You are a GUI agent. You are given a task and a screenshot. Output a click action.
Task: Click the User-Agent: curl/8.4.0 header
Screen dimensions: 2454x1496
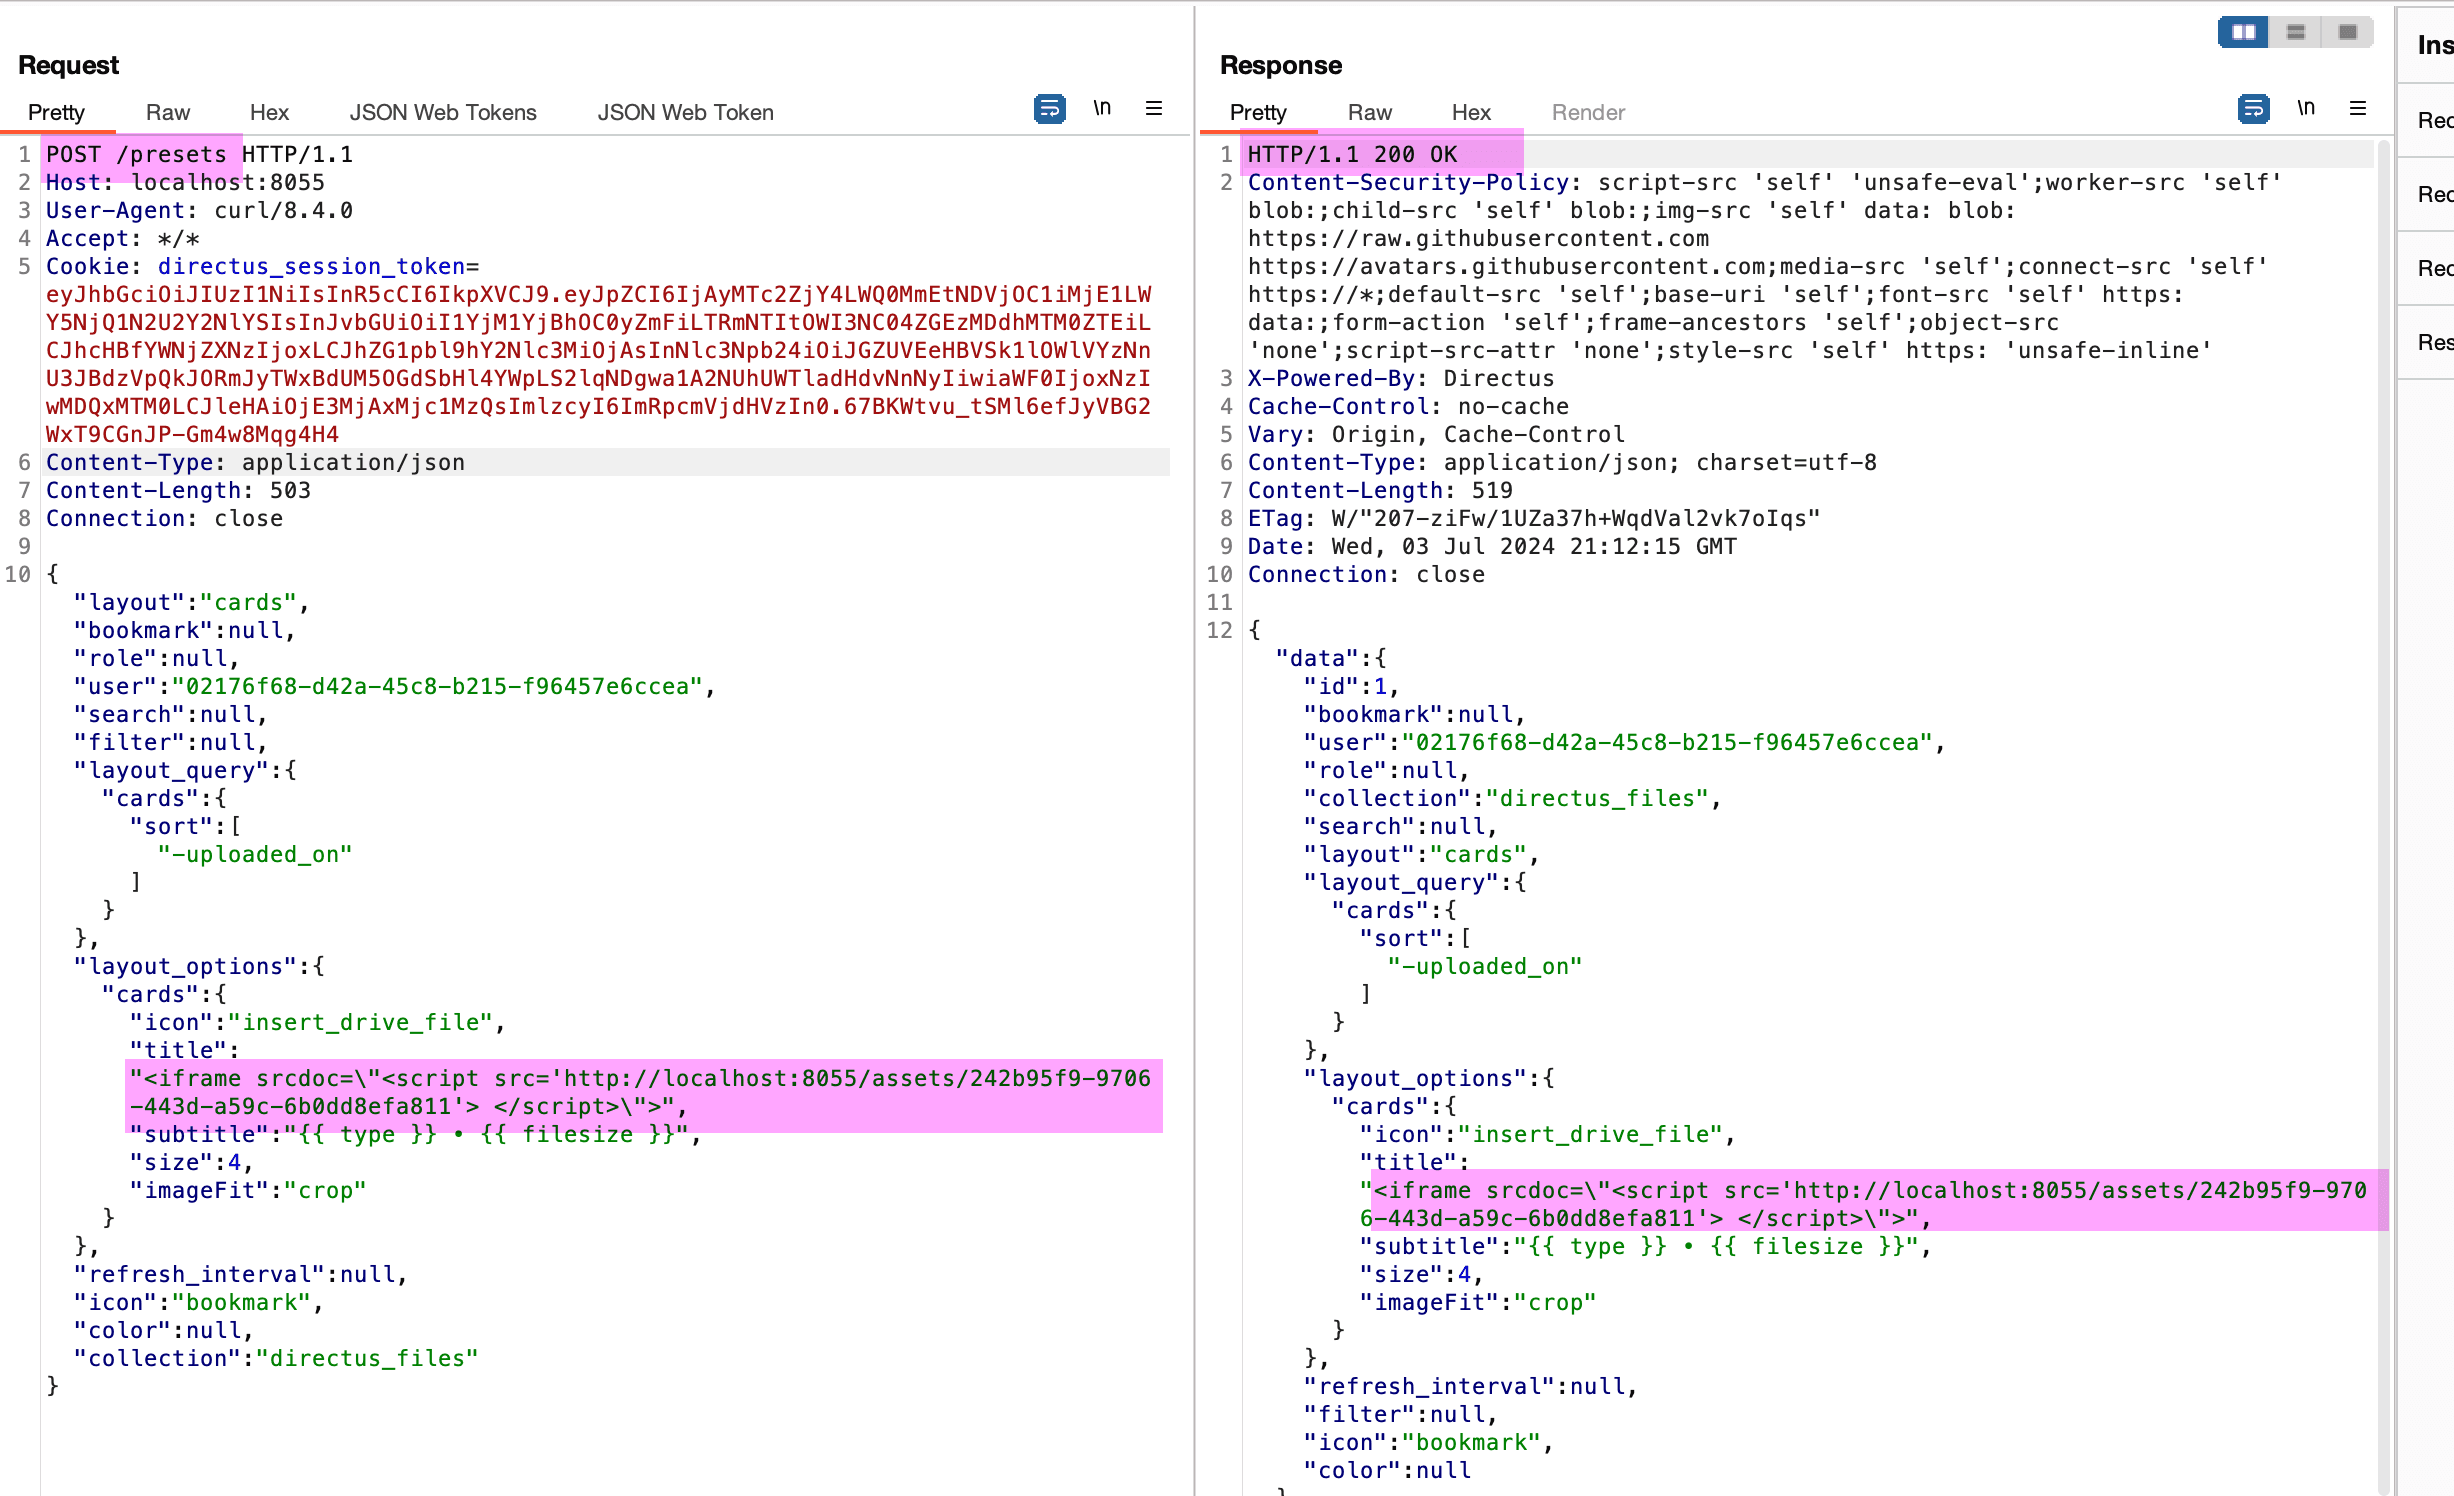pos(199,210)
